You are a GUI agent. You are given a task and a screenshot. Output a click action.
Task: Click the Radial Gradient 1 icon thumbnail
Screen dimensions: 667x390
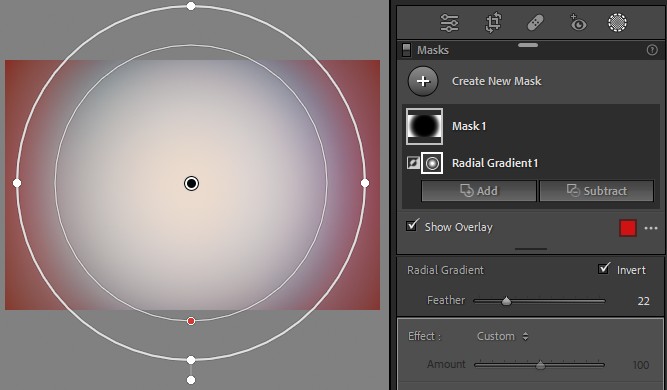(432, 163)
